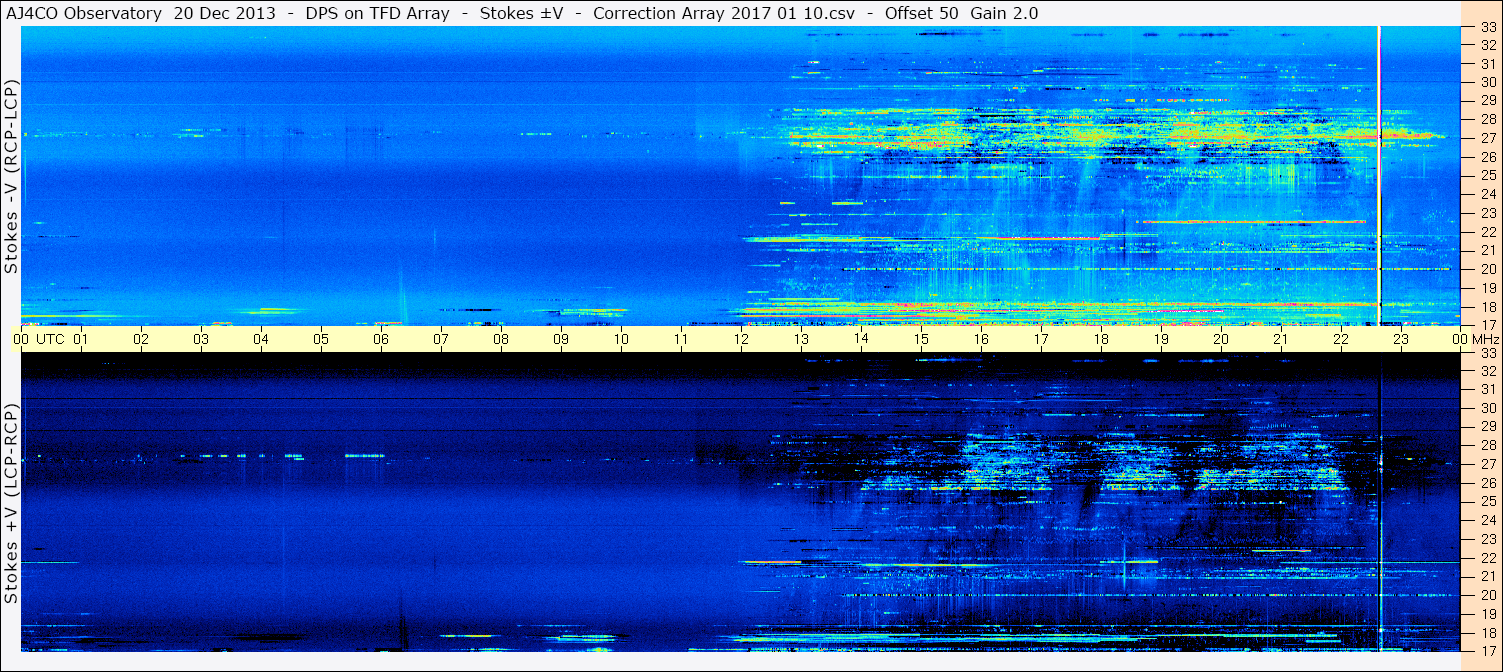Click the 29 MHz tick of the Stokes +V panel
Image resolution: width=1503 pixels, height=672 pixels.
[x=1487, y=427]
